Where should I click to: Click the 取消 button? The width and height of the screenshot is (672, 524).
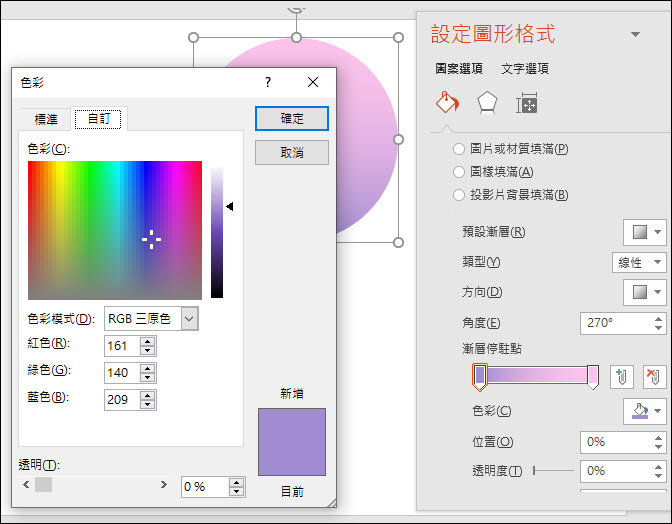point(292,153)
